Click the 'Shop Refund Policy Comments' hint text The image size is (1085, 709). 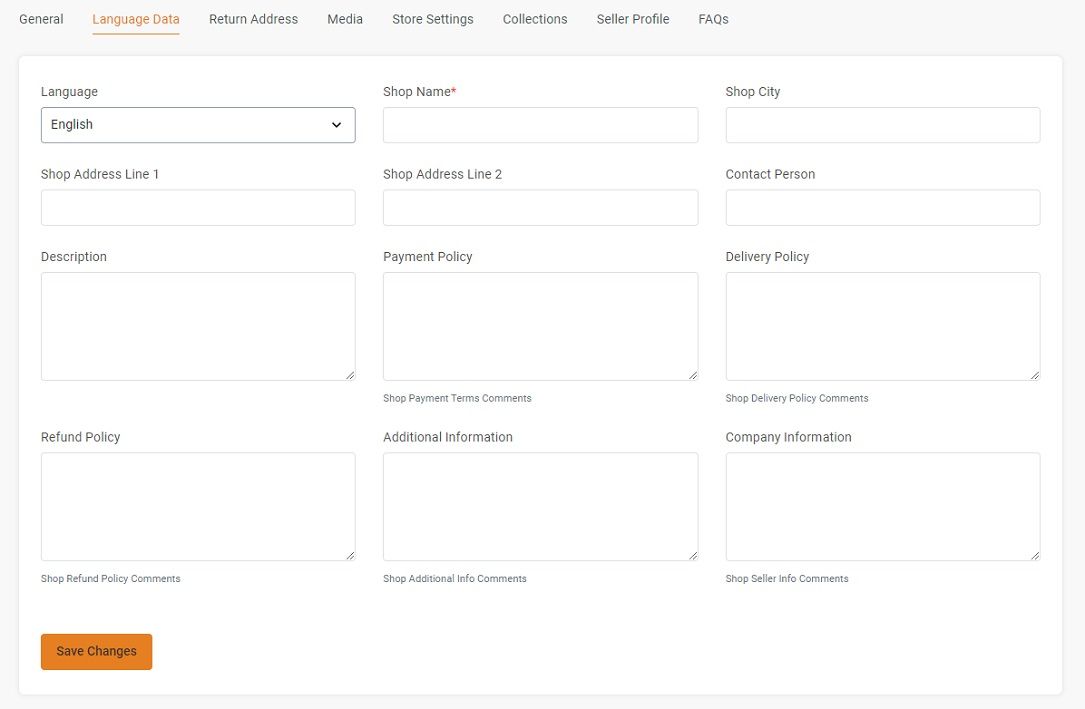point(111,579)
